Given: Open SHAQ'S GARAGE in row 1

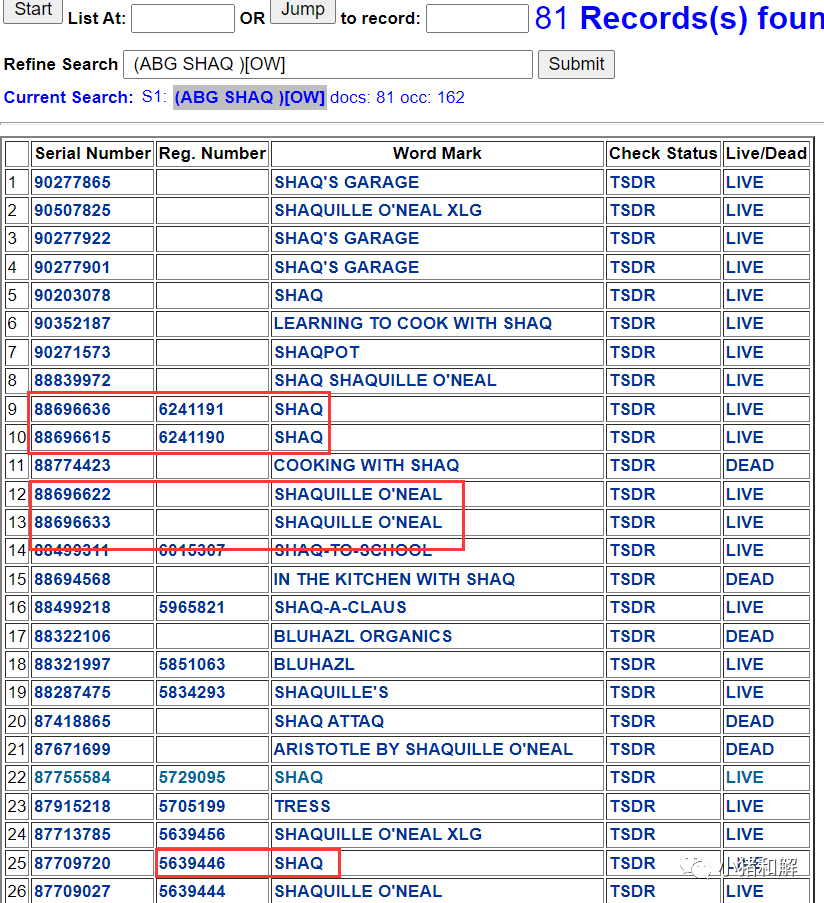Looking at the screenshot, I should coord(347,183).
